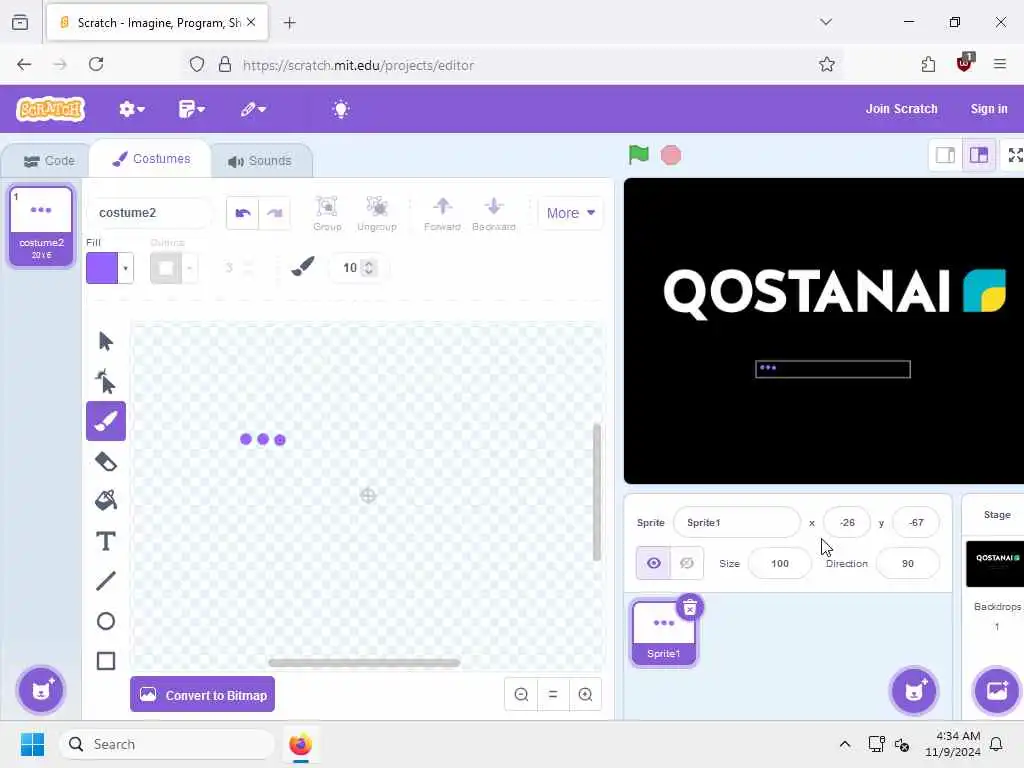Image resolution: width=1024 pixels, height=768 pixels.
Task: Click the Scratch logo
Action: click(x=51, y=109)
